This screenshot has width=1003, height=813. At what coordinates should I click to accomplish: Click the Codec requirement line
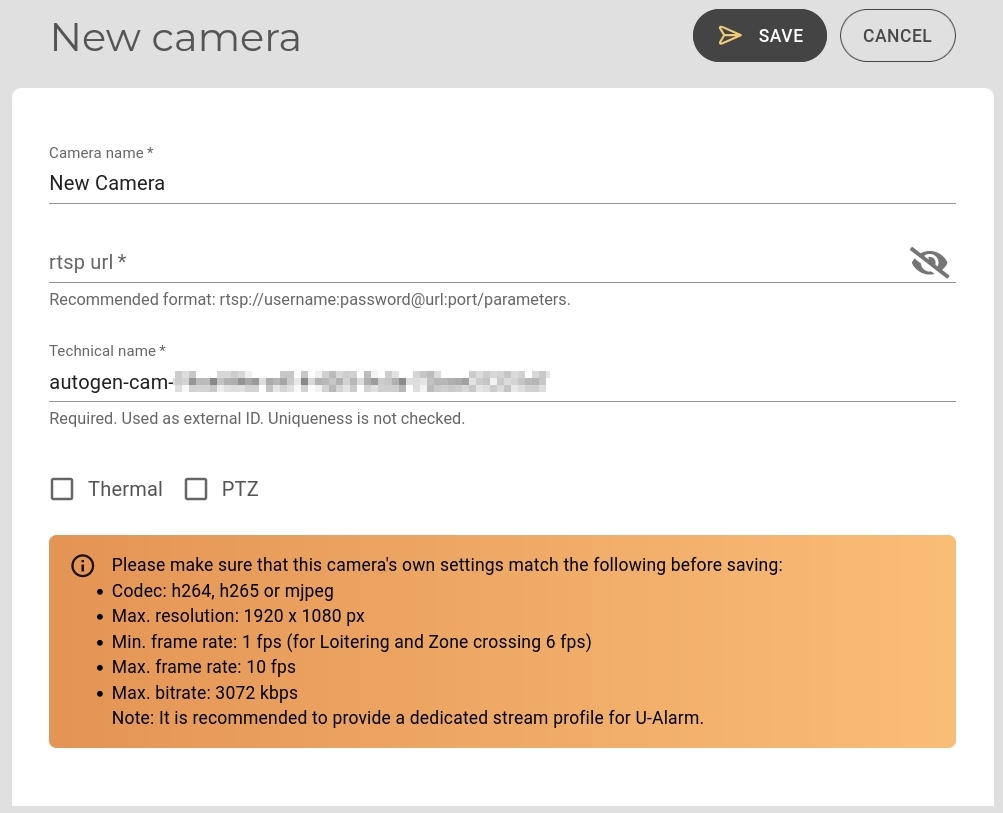click(222, 591)
